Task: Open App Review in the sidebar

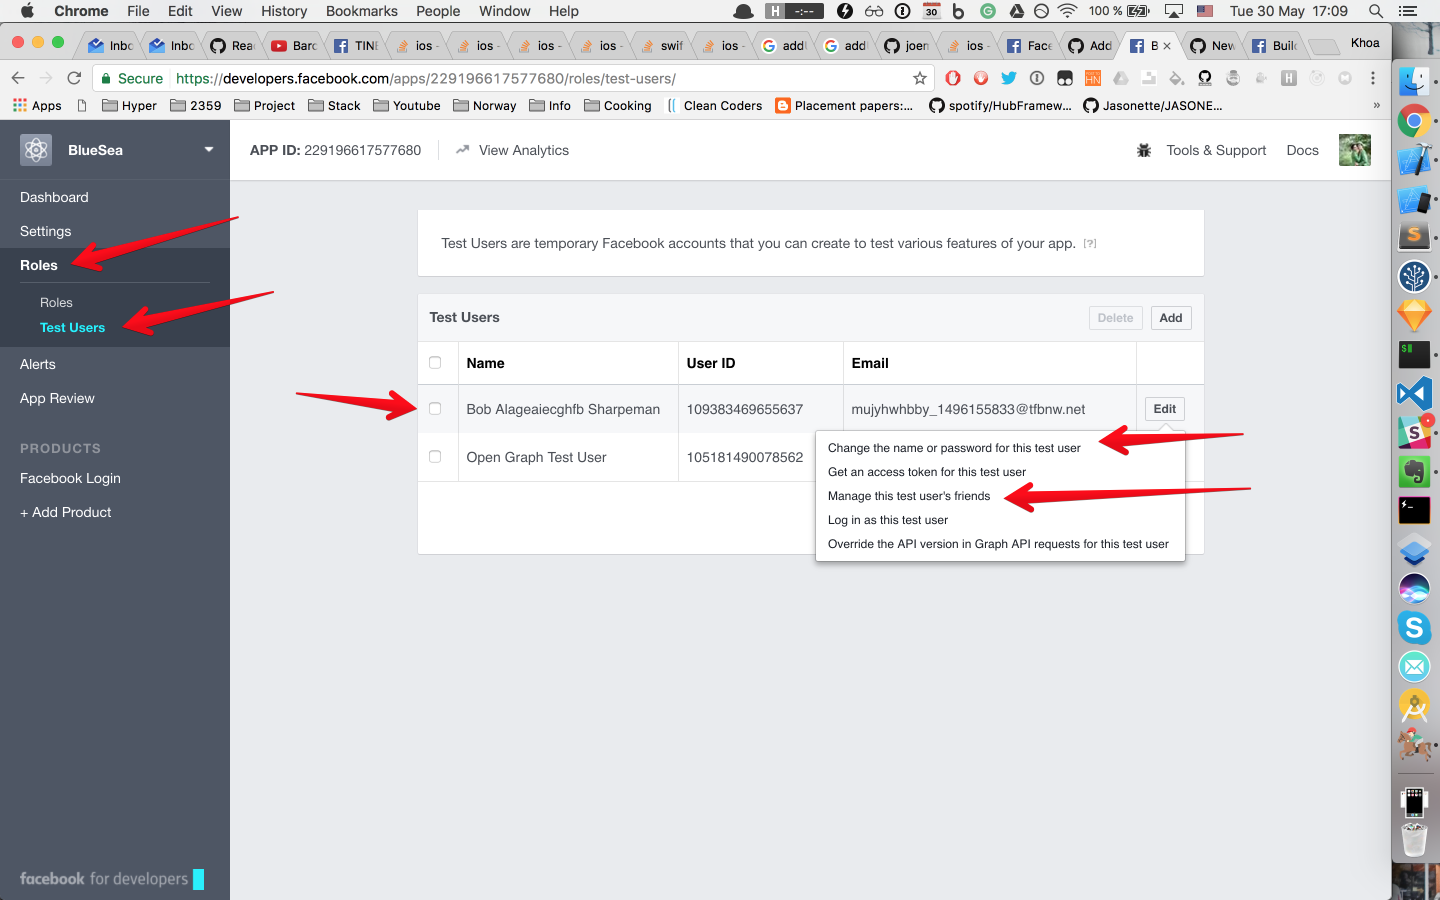Action: pyautogui.click(x=57, y=398)
